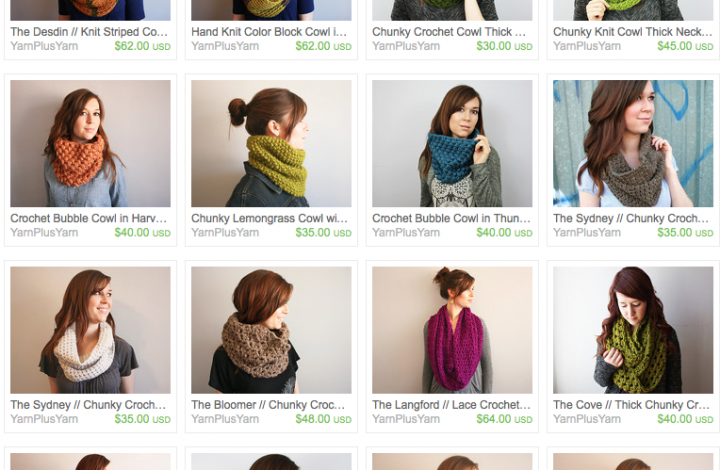Image resolution: width=720 pixels, height=470 pixels.
Task: Click 'Chunky Knit Cowl Thick Neck' title
Action: tap(633, 32)
